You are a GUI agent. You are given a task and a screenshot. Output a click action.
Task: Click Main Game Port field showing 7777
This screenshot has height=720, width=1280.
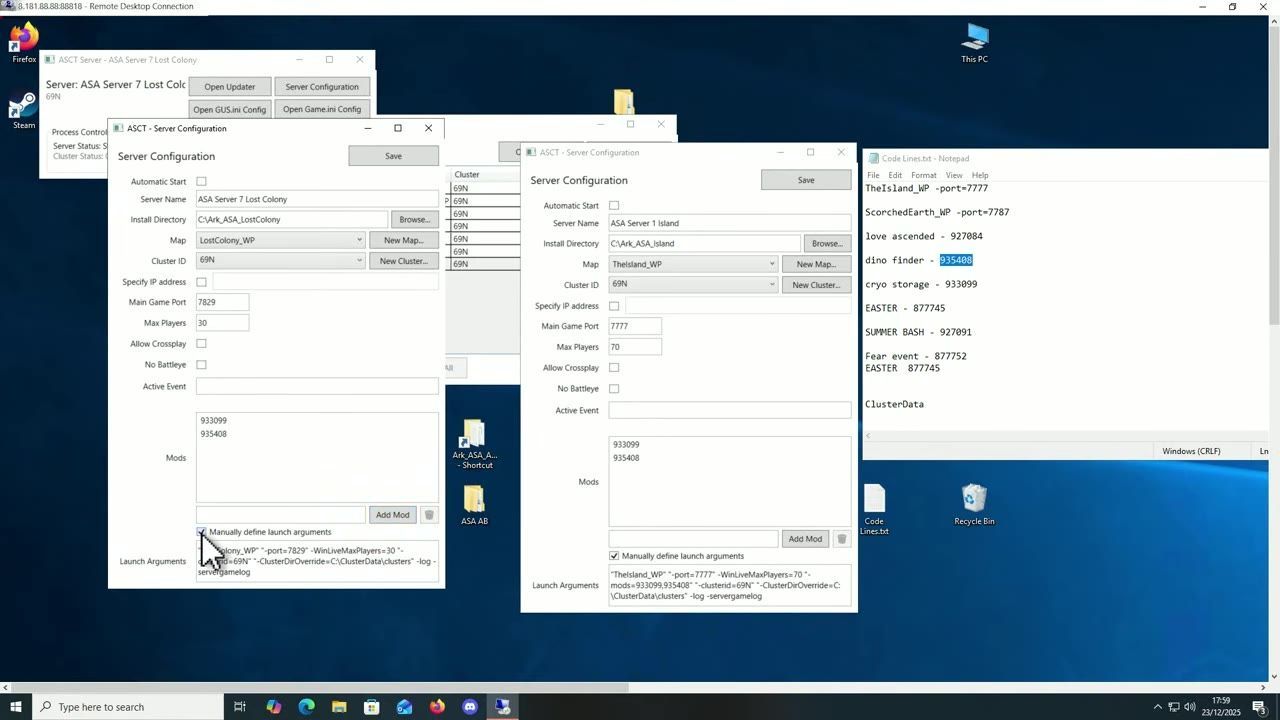pyautogui.click(x=635, y=326)
